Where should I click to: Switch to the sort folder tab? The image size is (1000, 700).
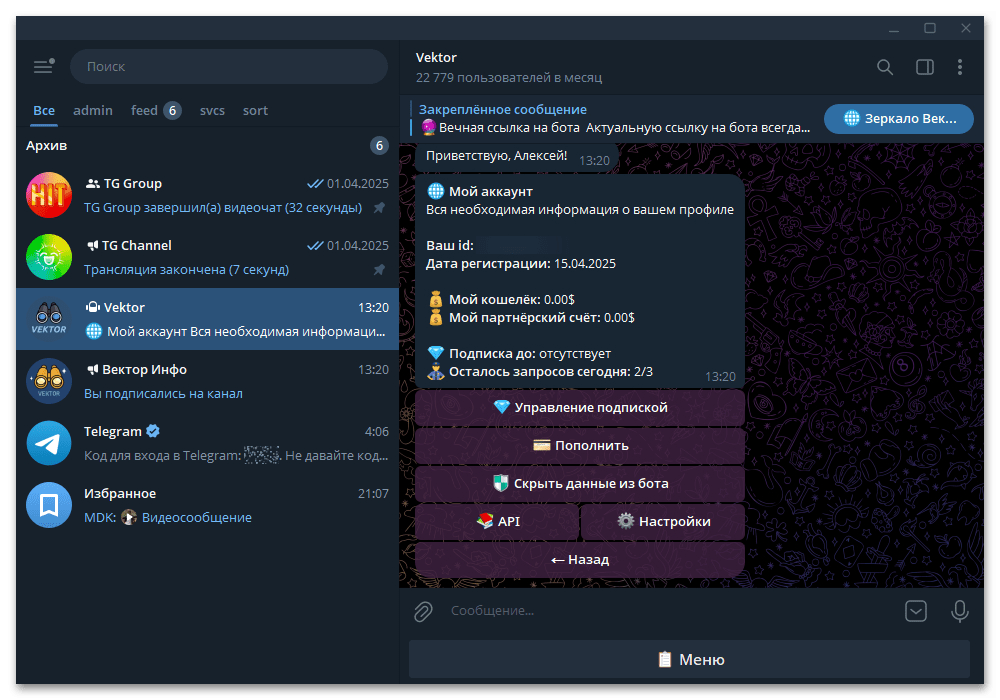(255, 110)
